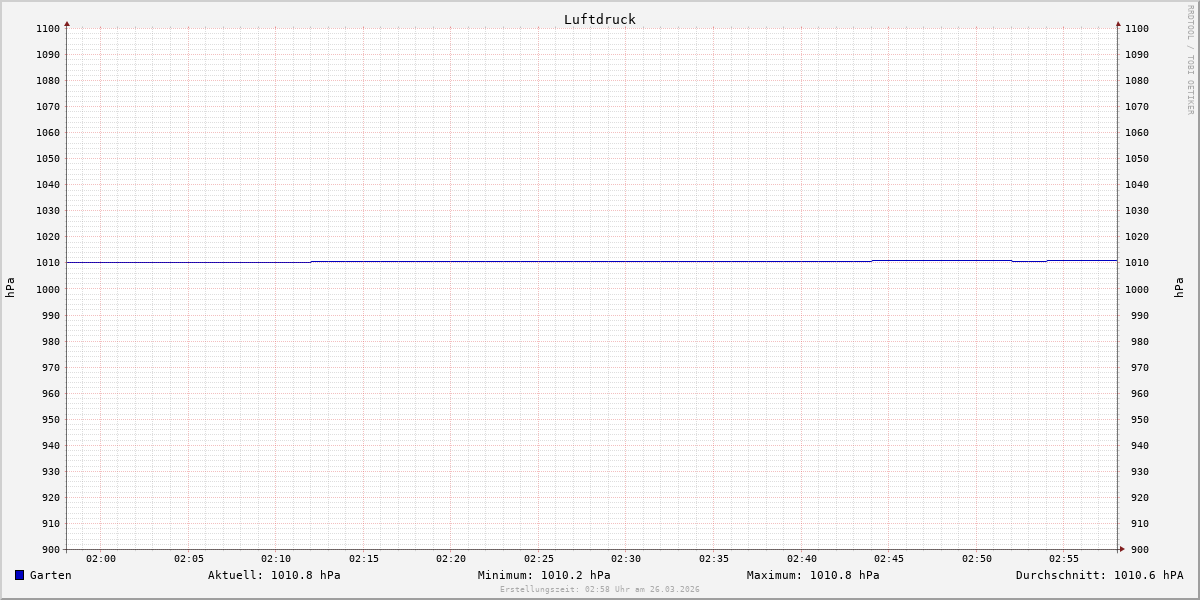The image size is (1200, 600).
Task: Select the 02:55 time axis label
Action: 1064,559
